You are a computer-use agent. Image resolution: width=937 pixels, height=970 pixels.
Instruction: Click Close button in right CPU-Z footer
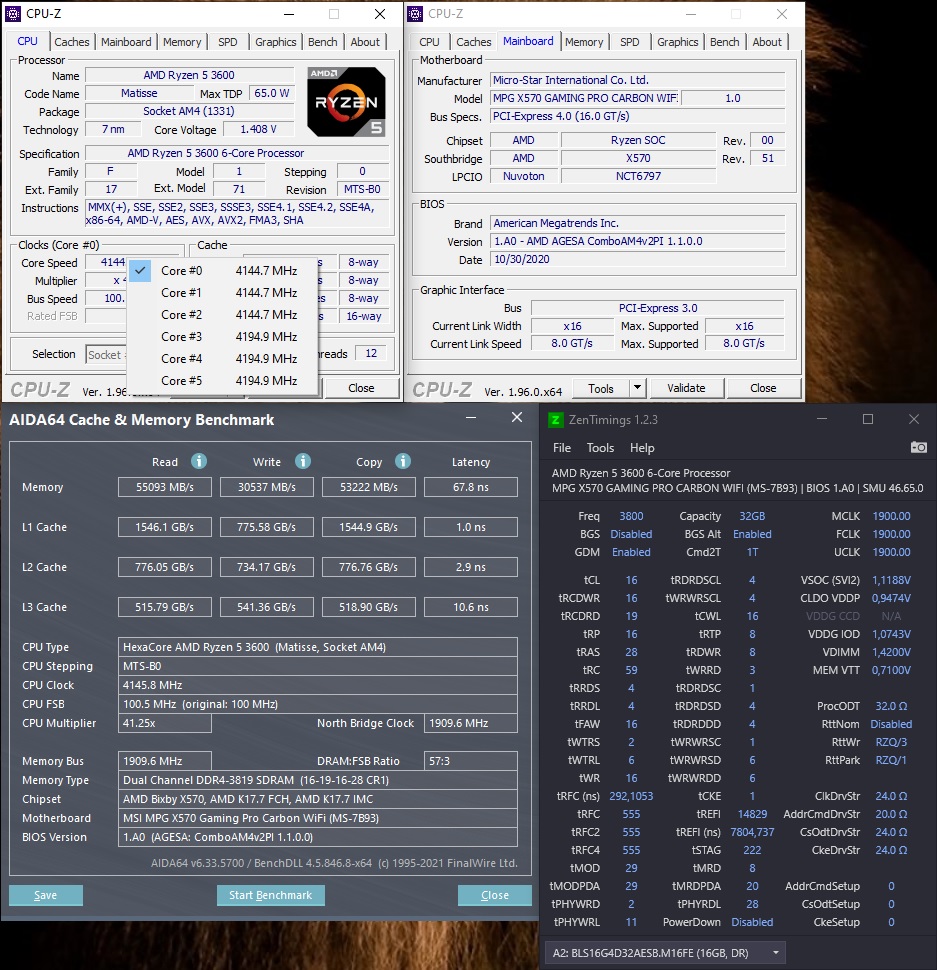pos(763,388)
